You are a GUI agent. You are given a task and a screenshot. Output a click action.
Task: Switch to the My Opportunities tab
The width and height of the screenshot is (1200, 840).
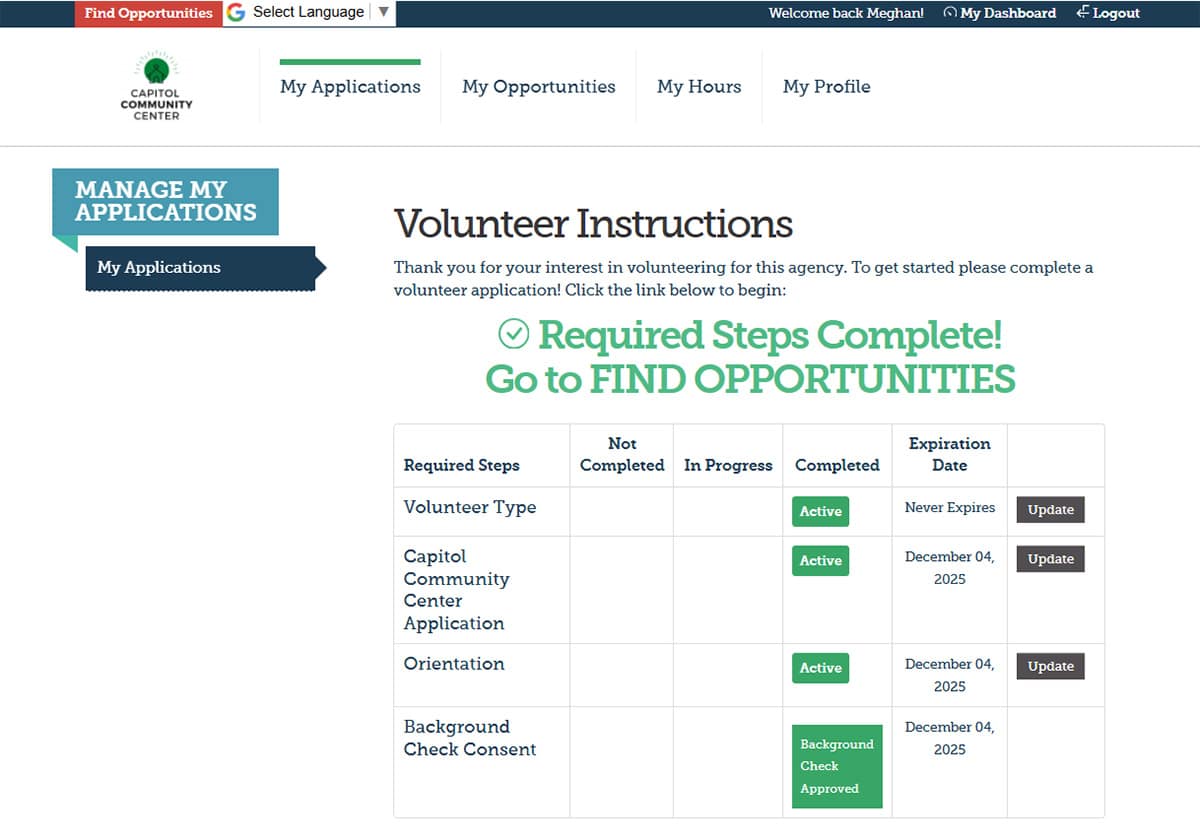point(538,87)
